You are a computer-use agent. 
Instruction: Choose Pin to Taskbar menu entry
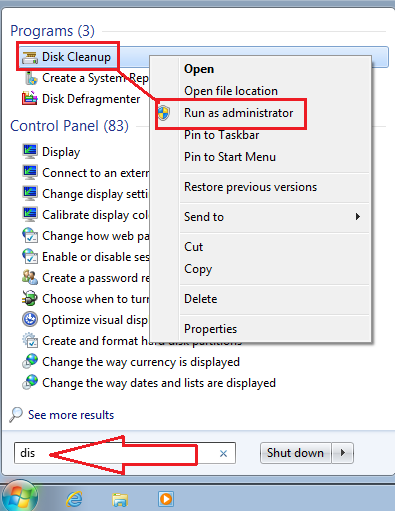tap(221, 135)
